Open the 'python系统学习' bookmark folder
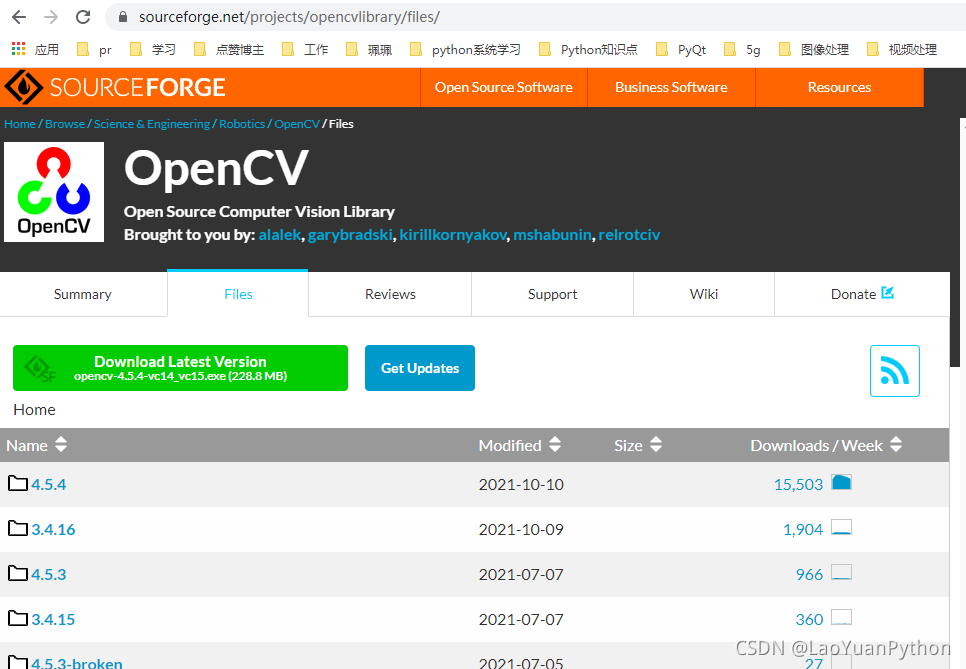Viewport: 966px width, 669px height. (465, 49)
